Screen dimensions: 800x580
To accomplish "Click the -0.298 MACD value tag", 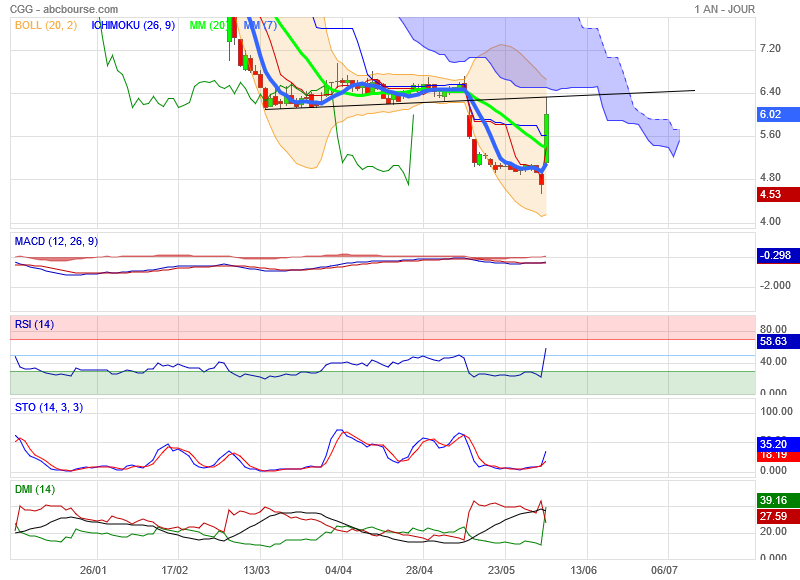I will point(778,256).
